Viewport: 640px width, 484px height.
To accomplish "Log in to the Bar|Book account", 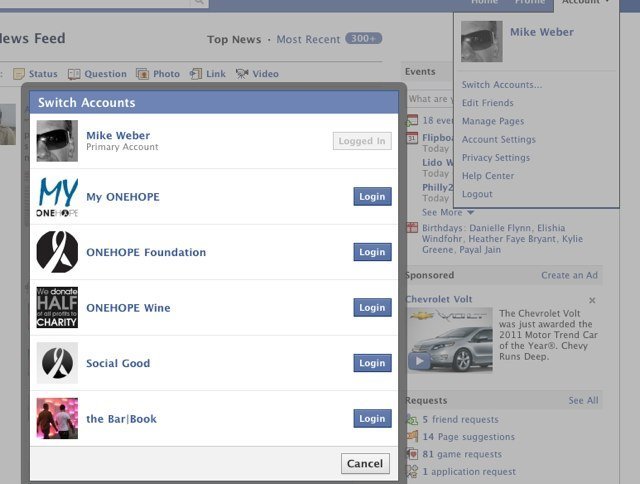I will tap(372, 419).
